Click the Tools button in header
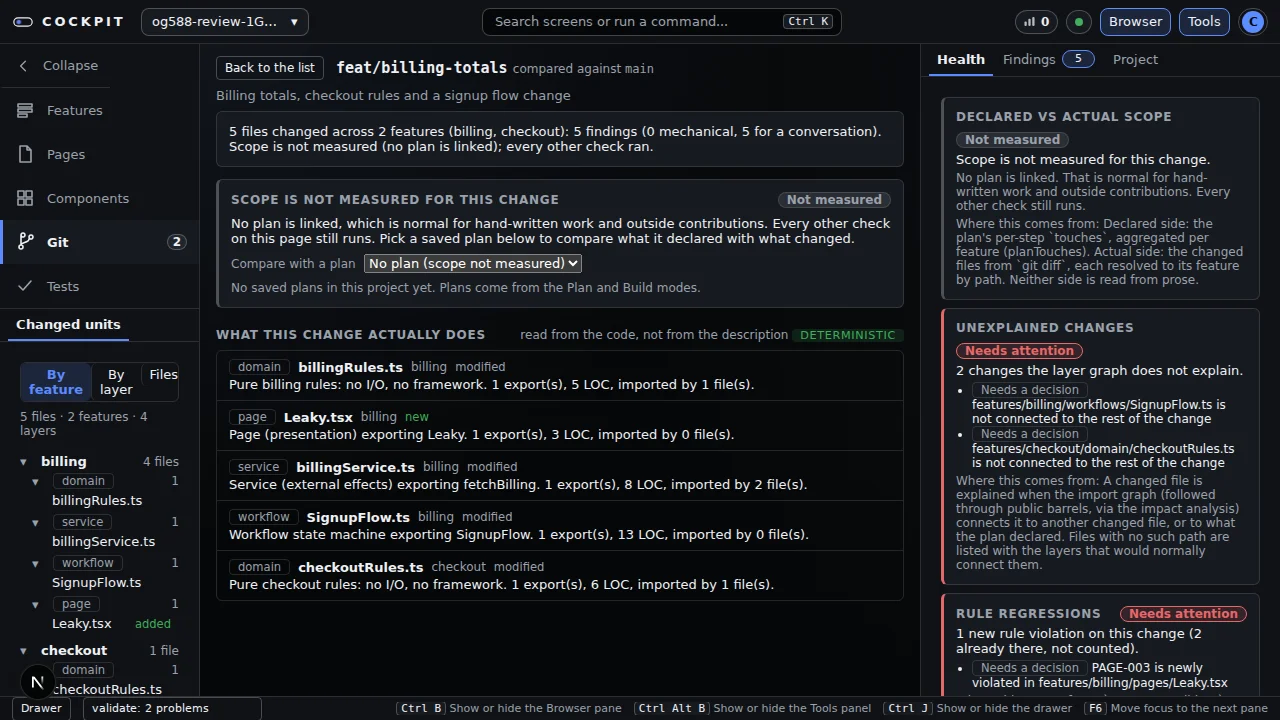 click(1204, 22)
